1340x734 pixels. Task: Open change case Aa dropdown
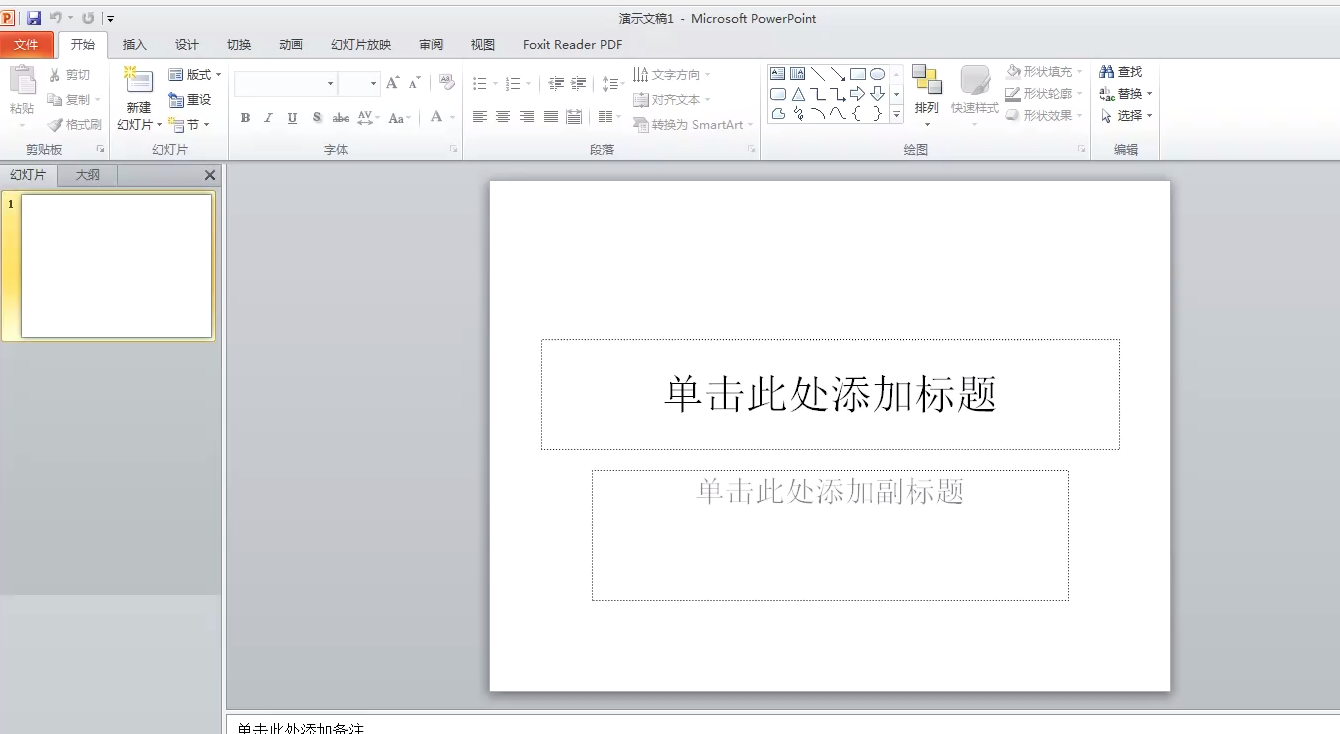point(399,118)
